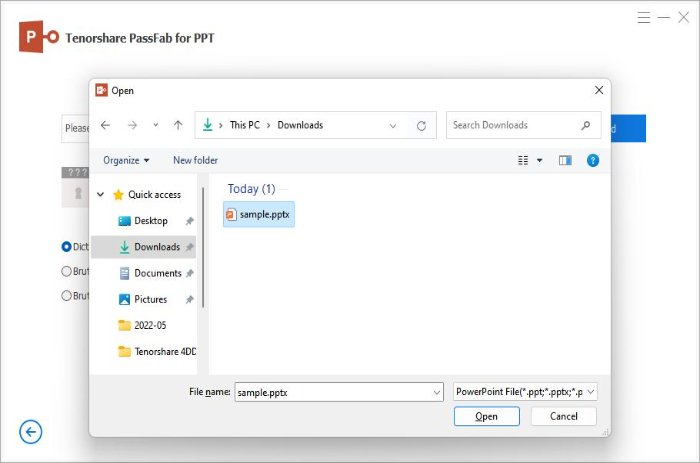Viewport: 700px width, 463px height.
Task: Toggle the preview pane icon
Action: click(x=565, y=160)
